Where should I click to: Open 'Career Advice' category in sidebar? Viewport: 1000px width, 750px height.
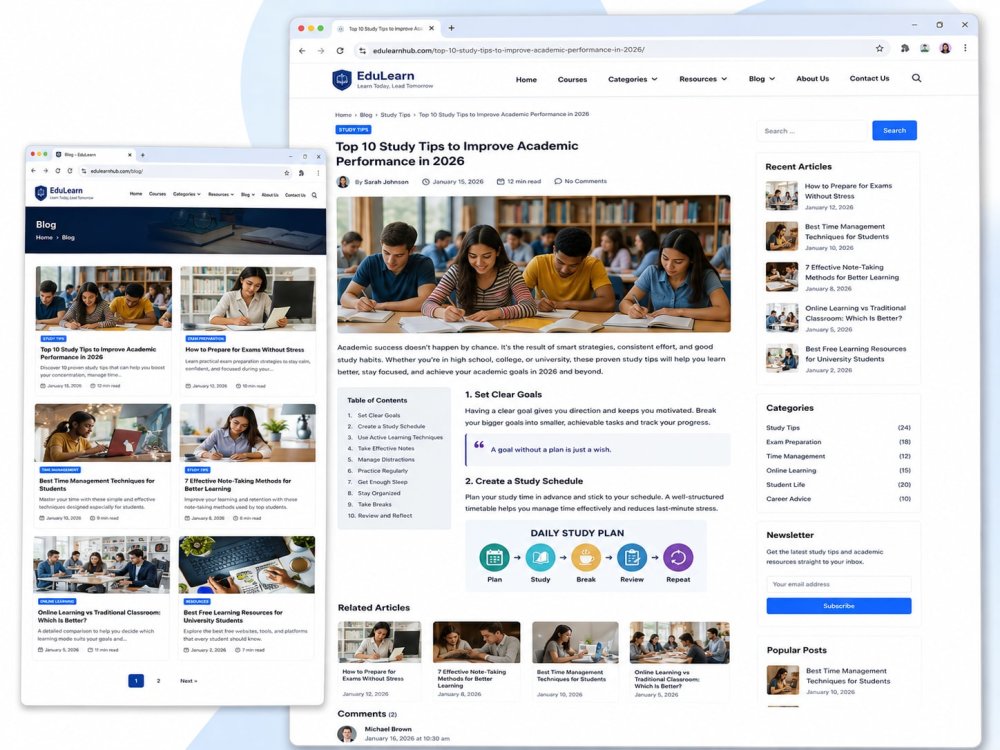788,499
